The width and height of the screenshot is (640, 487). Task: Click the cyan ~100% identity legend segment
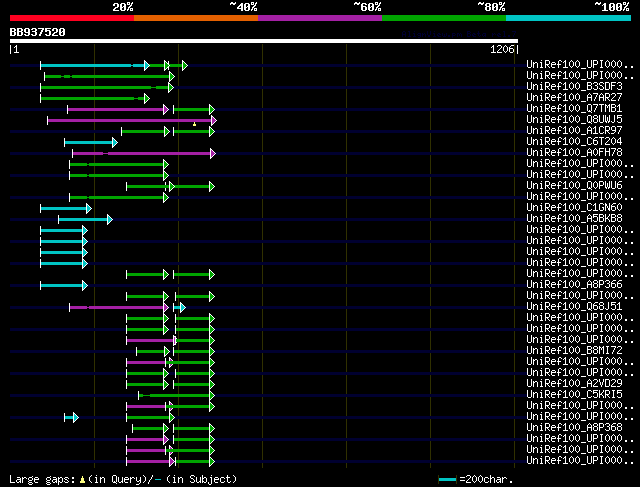(569, 18)
